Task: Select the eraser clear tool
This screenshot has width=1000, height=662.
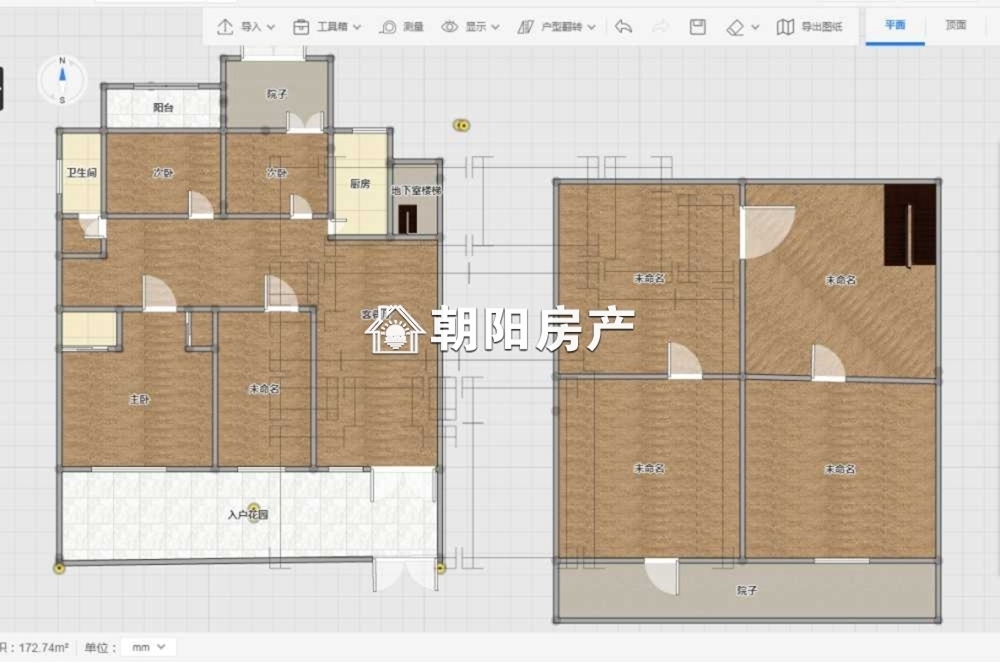Action: pyautogui.click(x=735, y=27)
